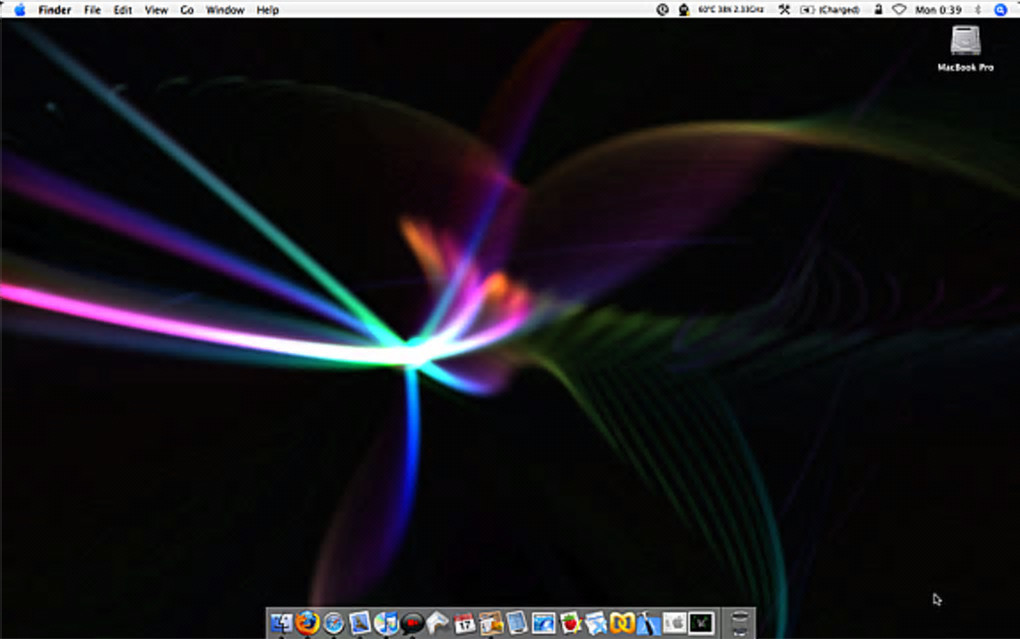Open the Apple menu
1020x639 pixels.
click(19, 10)
